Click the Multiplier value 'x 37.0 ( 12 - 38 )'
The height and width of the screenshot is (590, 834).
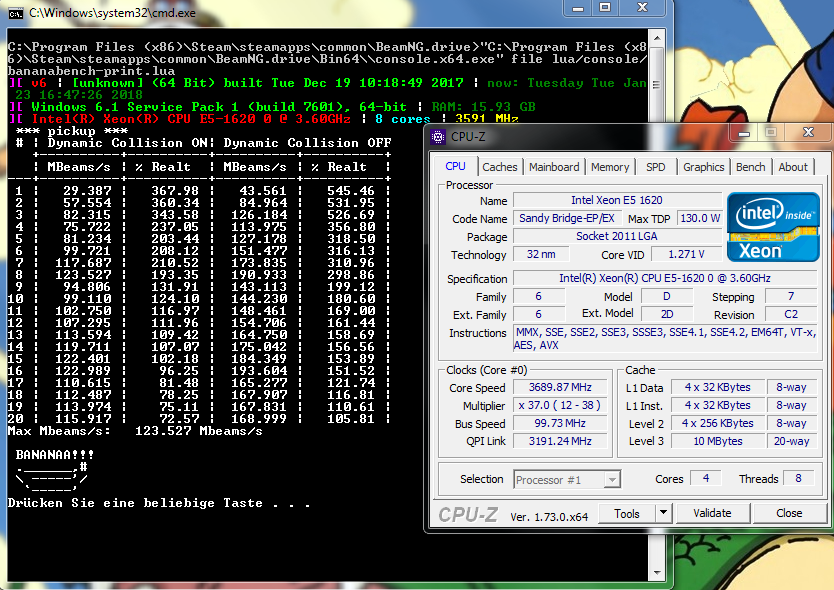tap(560, 405)
